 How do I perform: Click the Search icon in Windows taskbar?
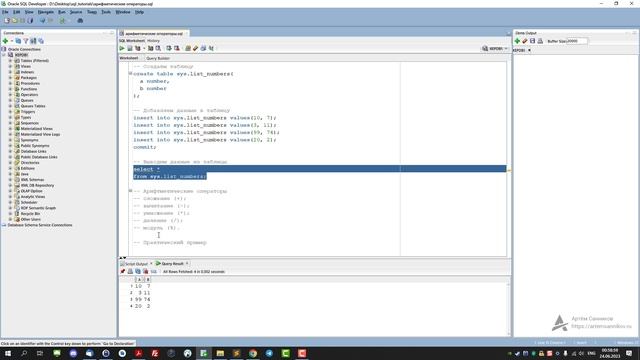tap(24, 353)
